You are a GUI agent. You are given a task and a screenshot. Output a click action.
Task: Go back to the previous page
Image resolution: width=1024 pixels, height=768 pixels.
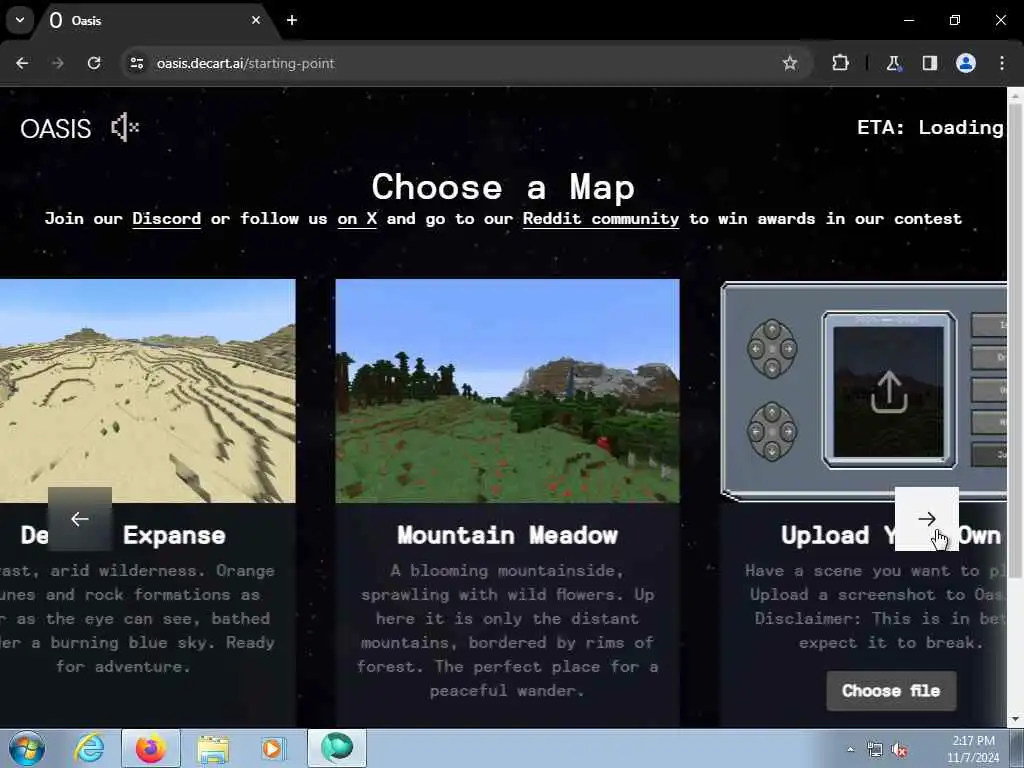point(22,63)
